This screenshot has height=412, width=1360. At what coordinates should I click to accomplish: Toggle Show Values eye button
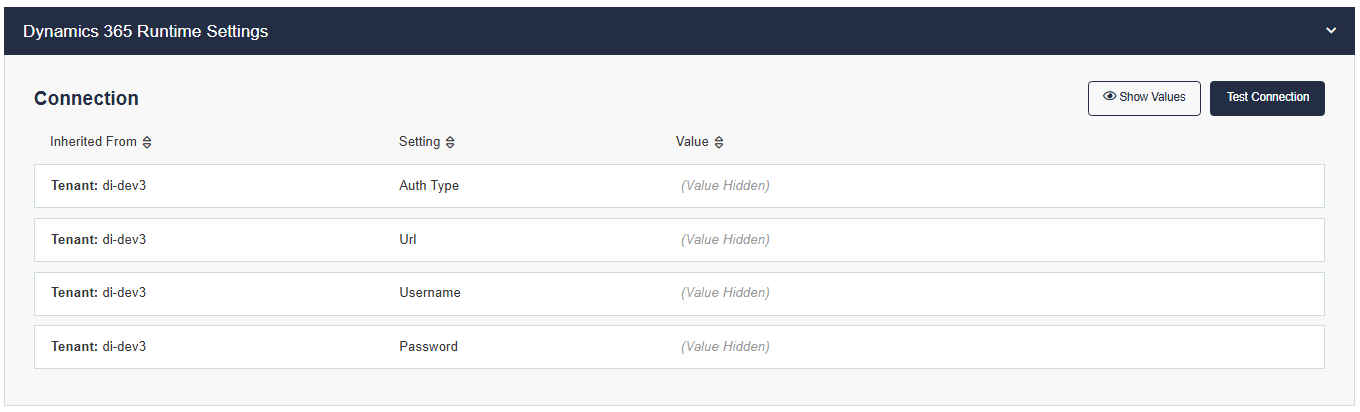[x=1144, y=98]
